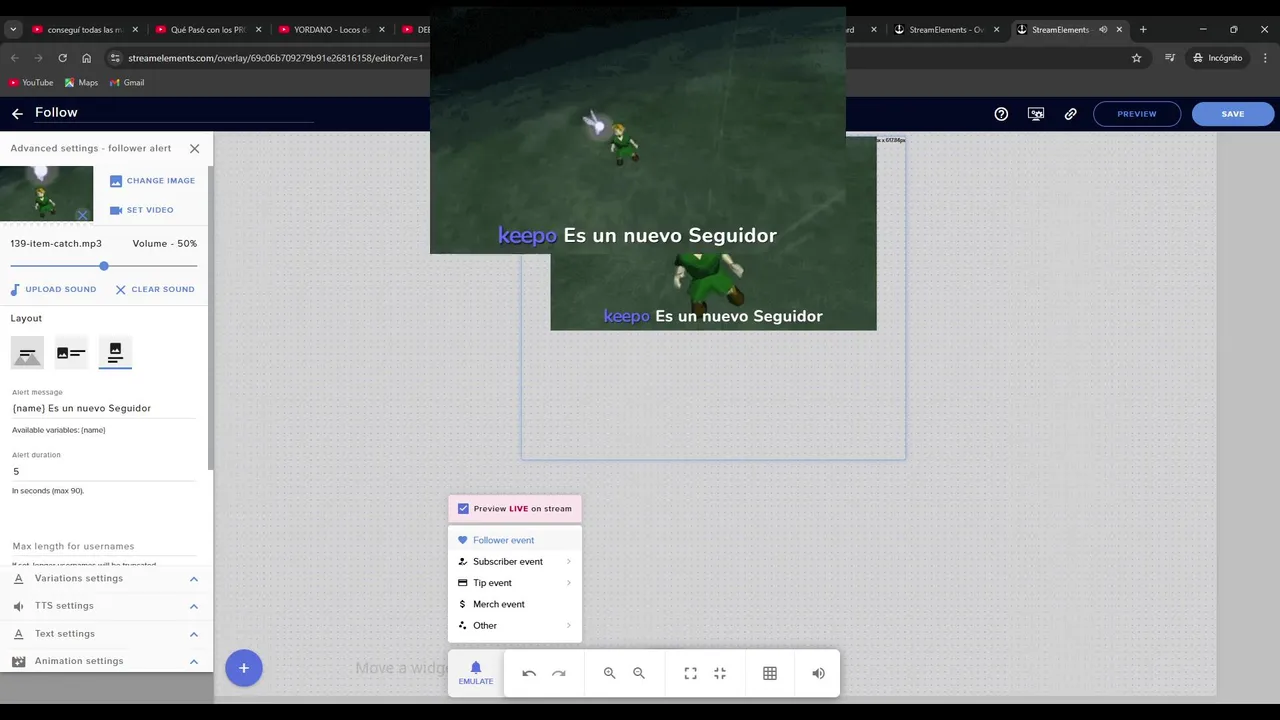Open the YouTube bookmark
Viewport: 1280px width, 720px height.
(31, 83)
